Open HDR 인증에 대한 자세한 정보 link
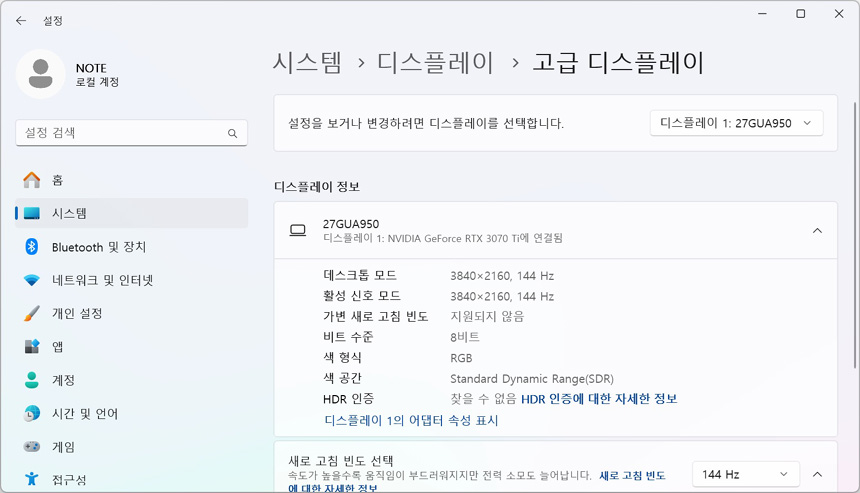 coord(599,399)
